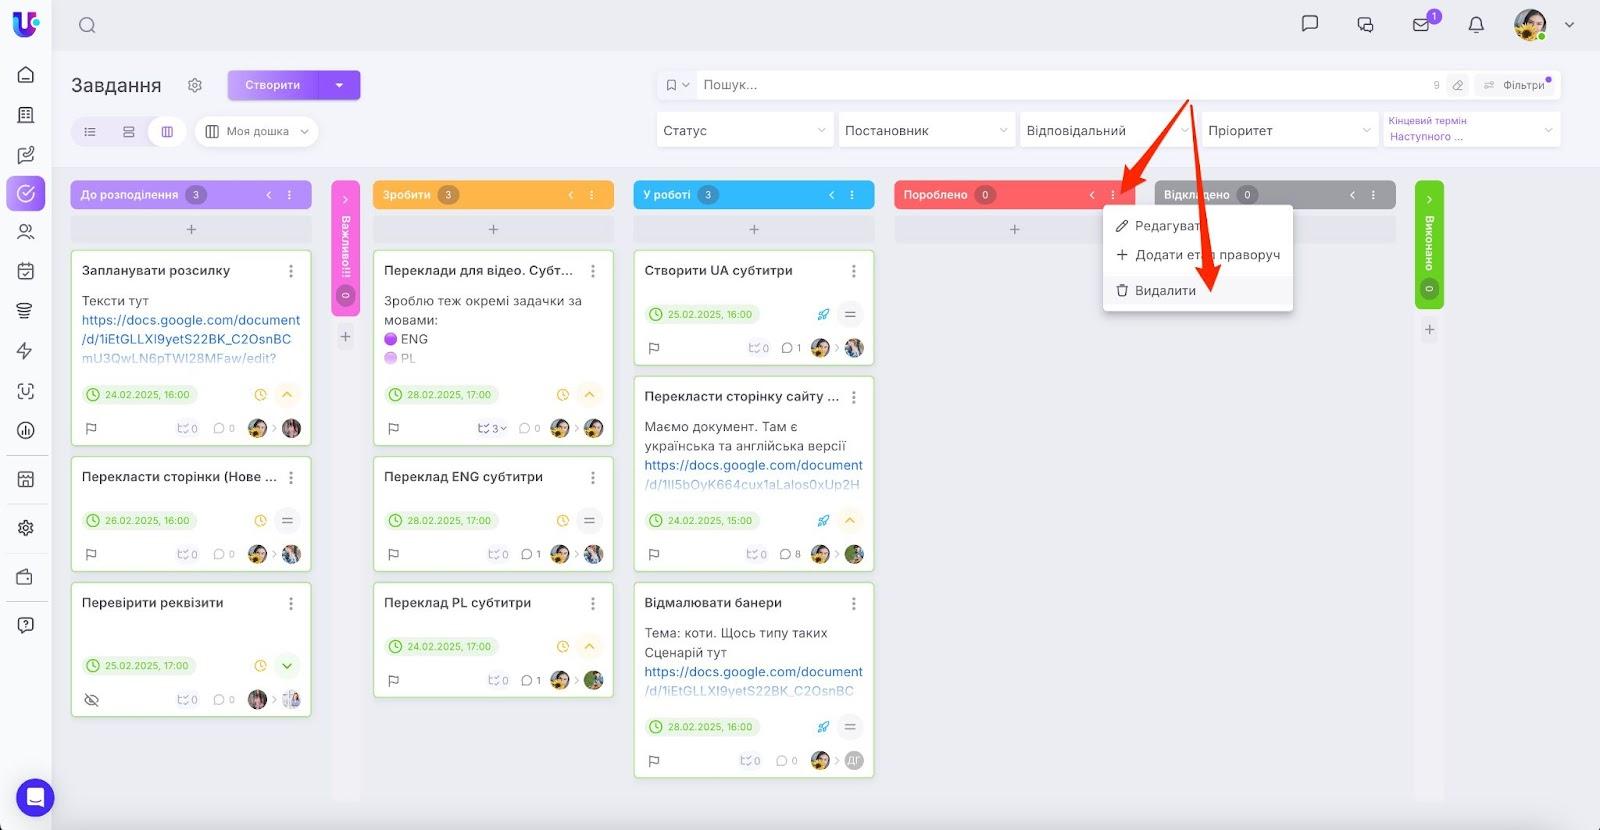
Task: Collapse the До розподілення column
Action: 268,195
